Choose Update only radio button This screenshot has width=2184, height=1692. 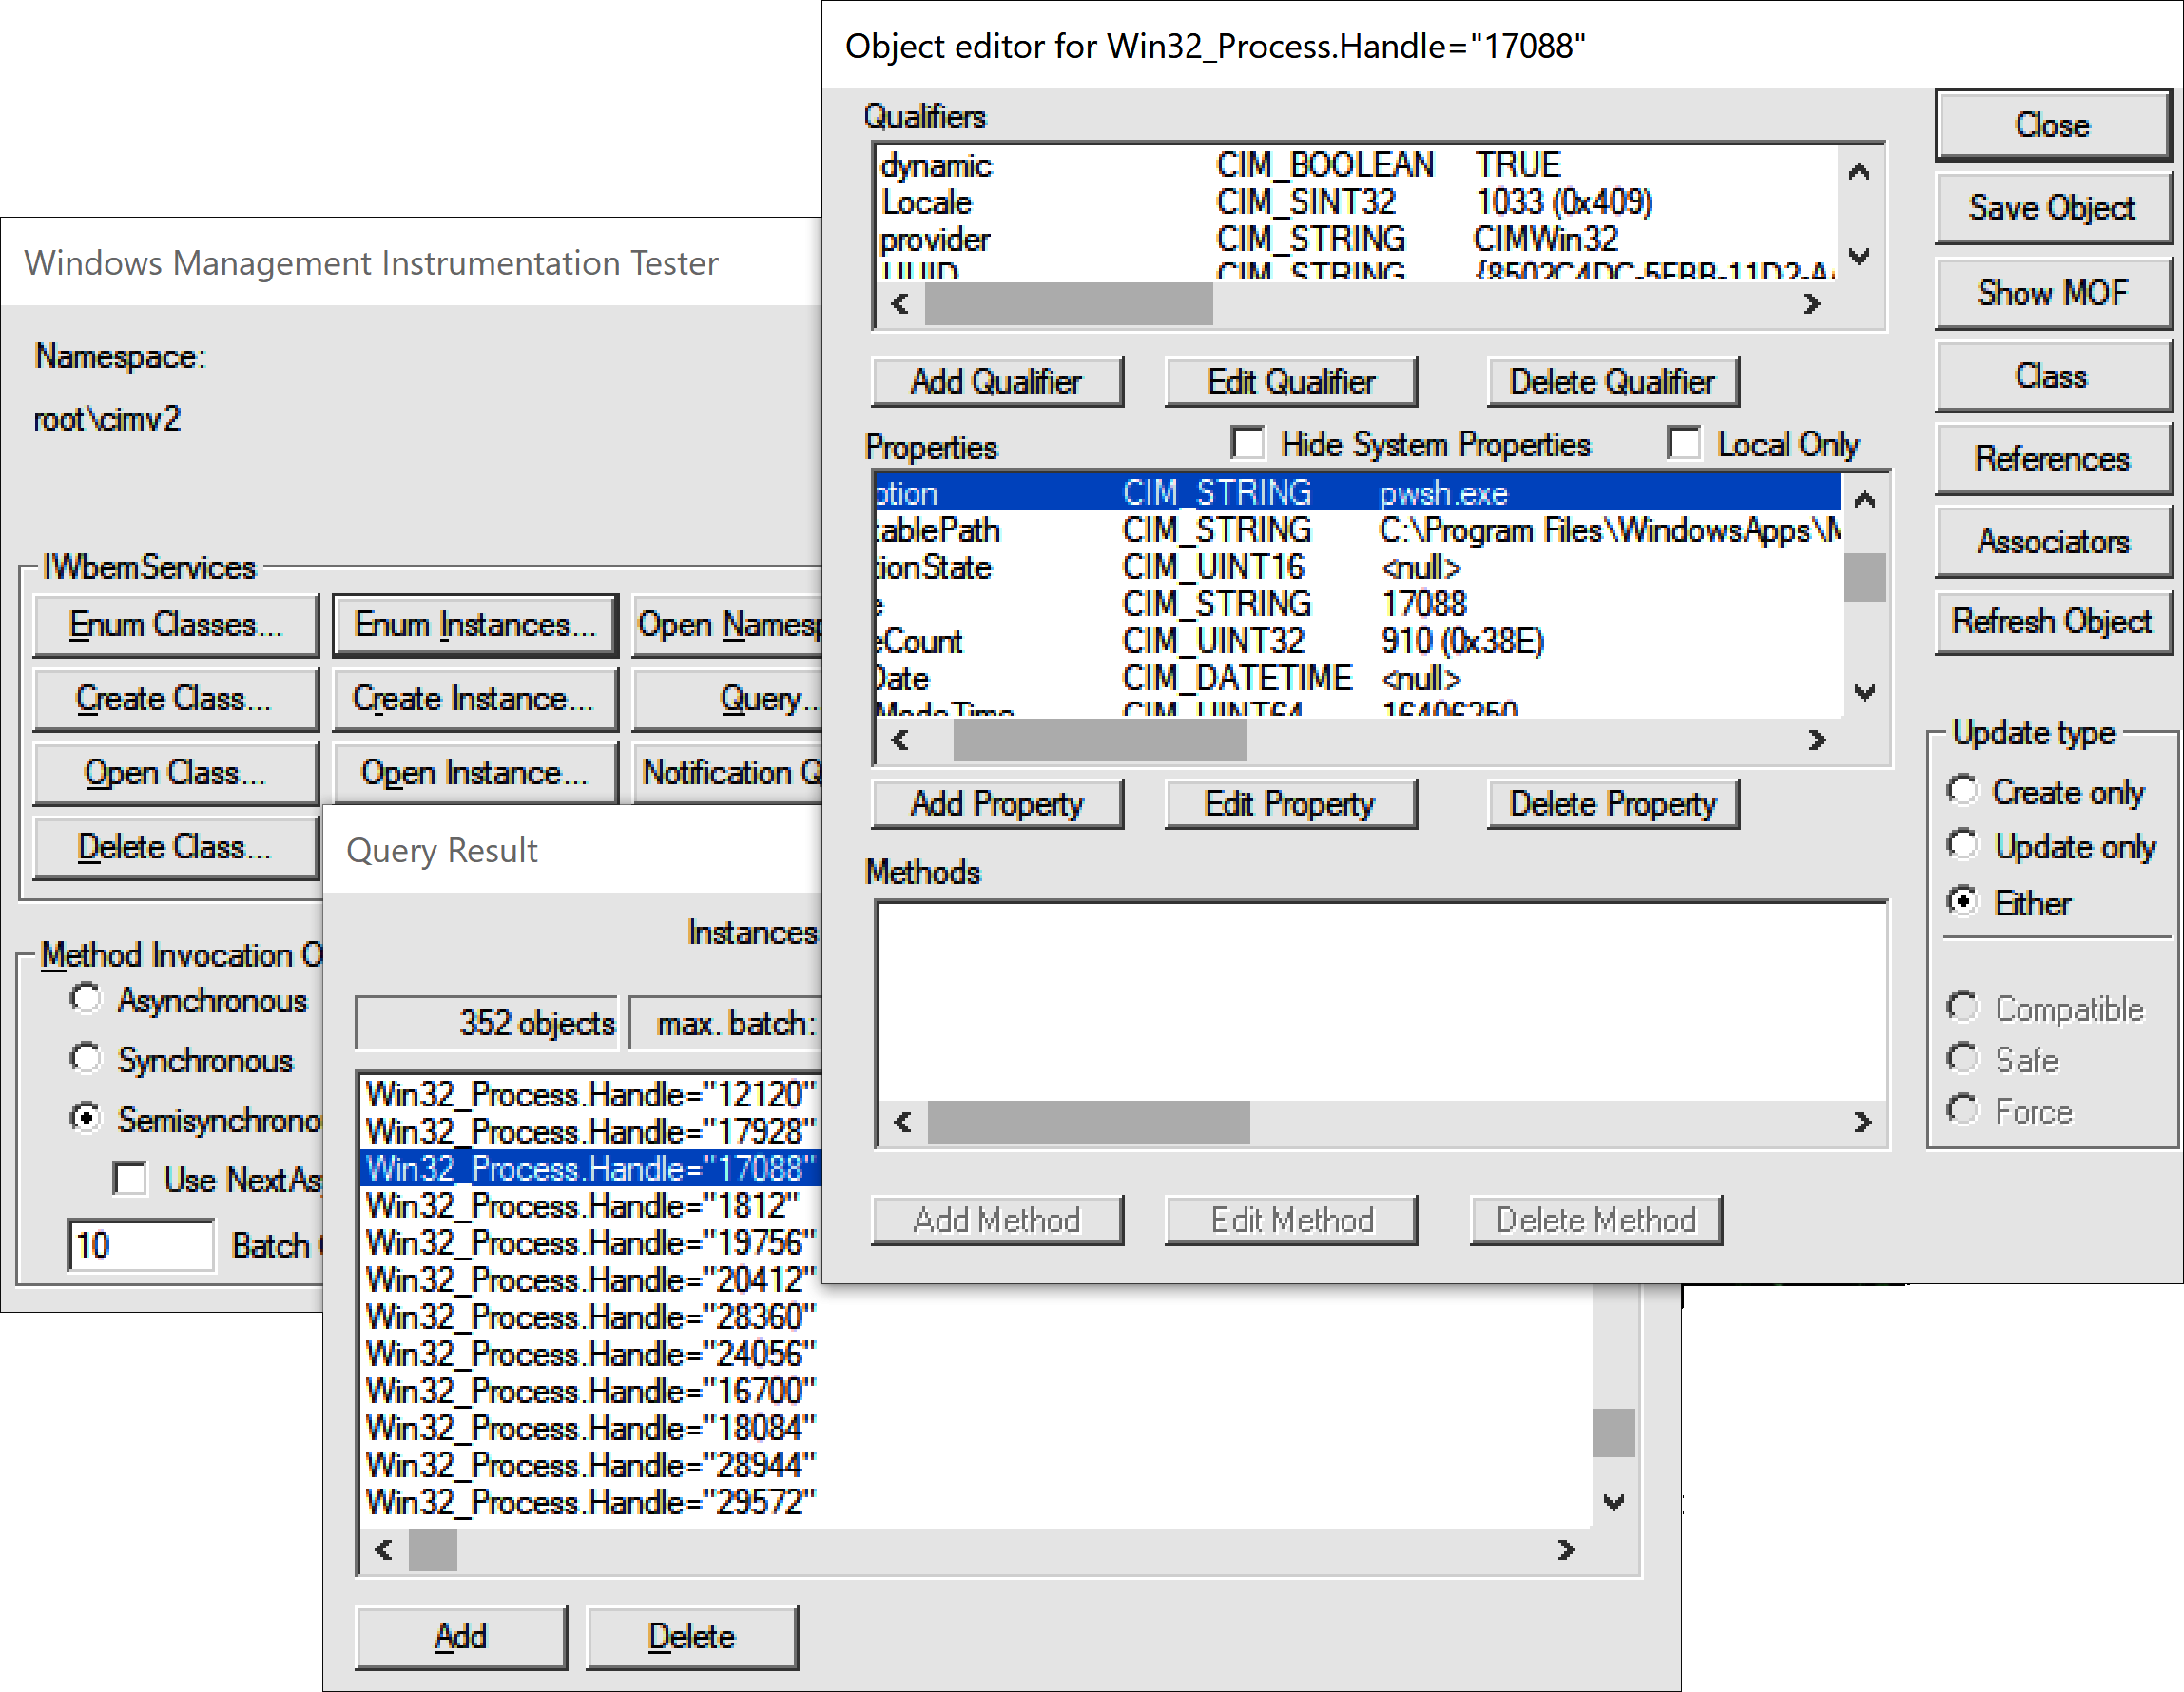[1962, 845]
